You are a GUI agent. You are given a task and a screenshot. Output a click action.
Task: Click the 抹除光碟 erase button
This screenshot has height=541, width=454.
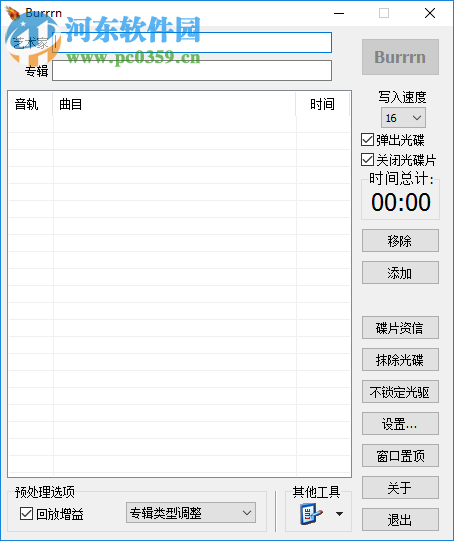tap(400, 360)
